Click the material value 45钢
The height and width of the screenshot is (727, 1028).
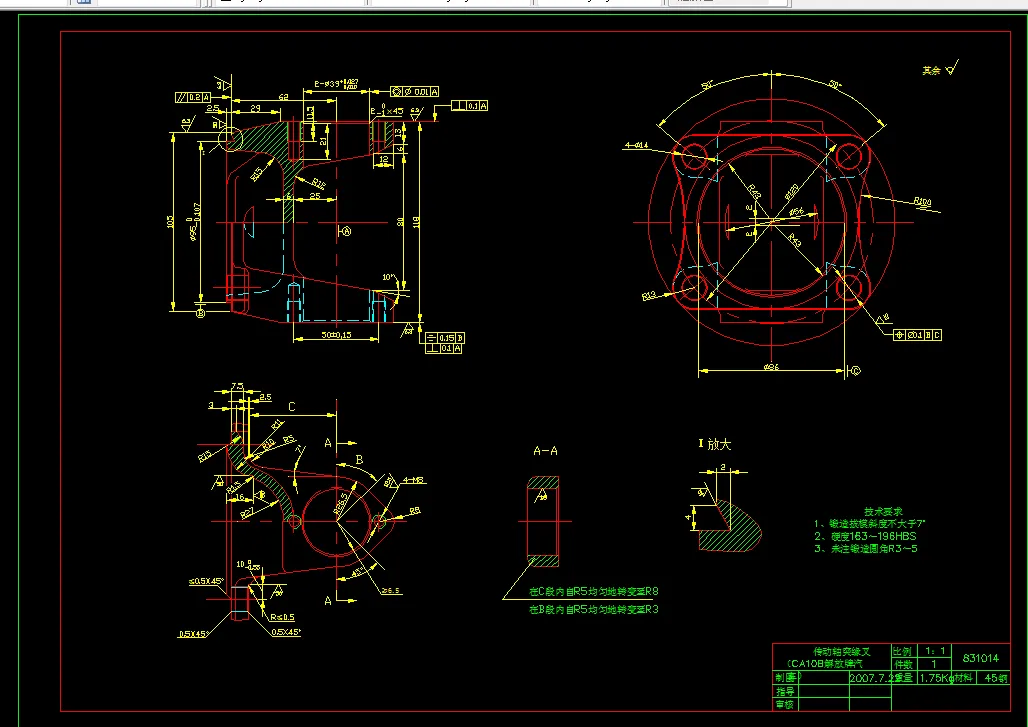[x=996, y=678]
